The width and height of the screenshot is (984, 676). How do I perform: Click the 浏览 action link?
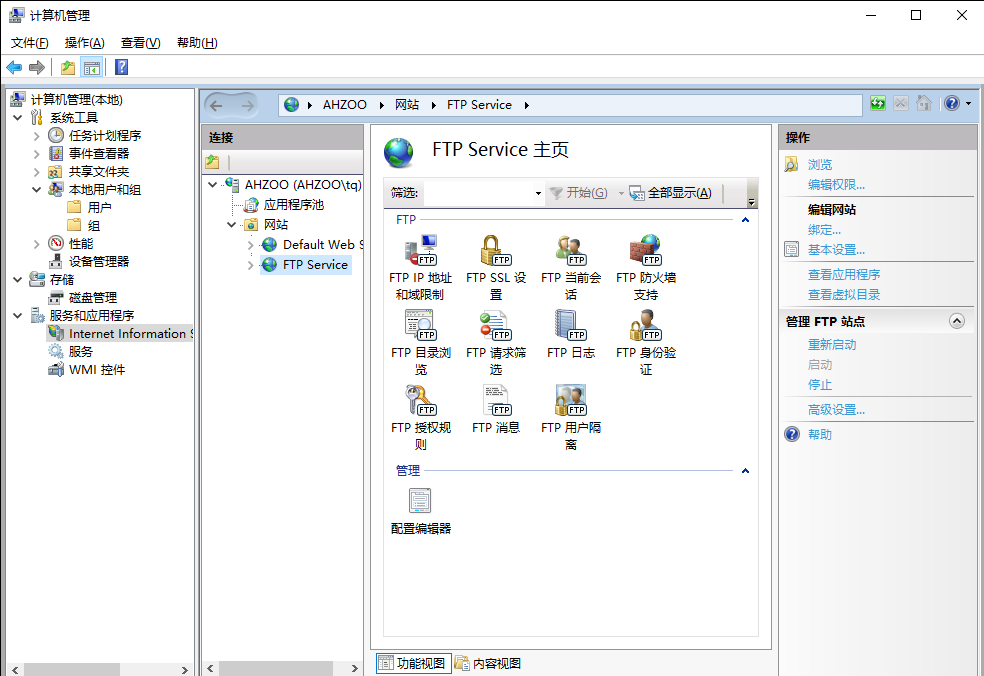pyautogui.click(x=820, y=164)
